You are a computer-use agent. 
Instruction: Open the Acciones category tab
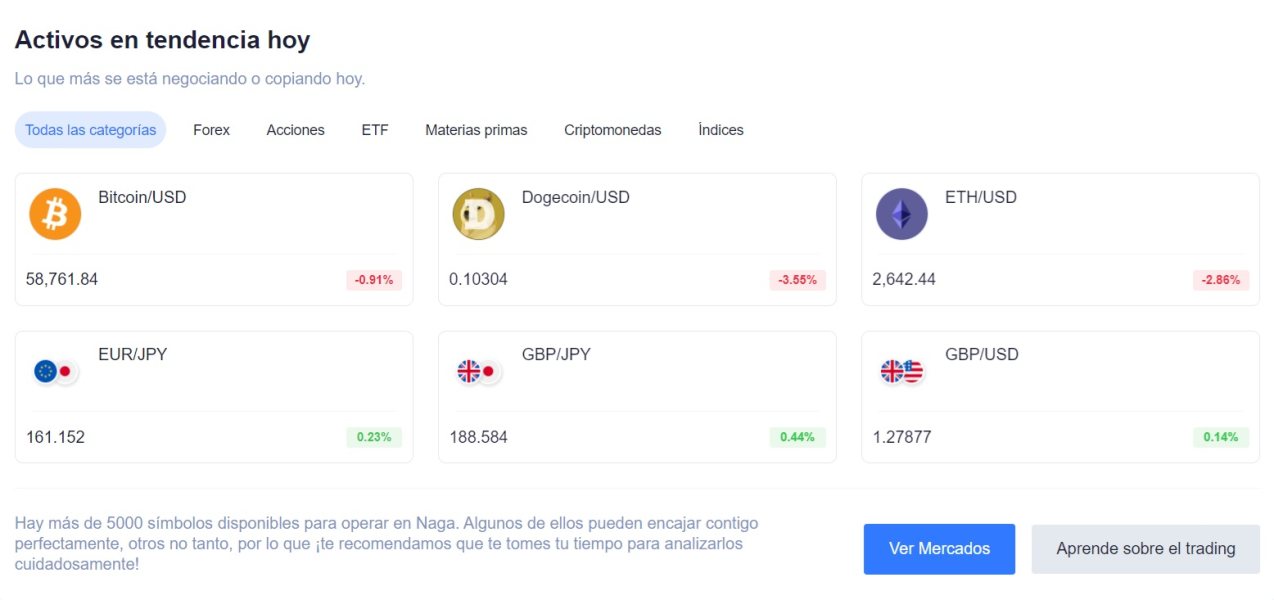295,130
